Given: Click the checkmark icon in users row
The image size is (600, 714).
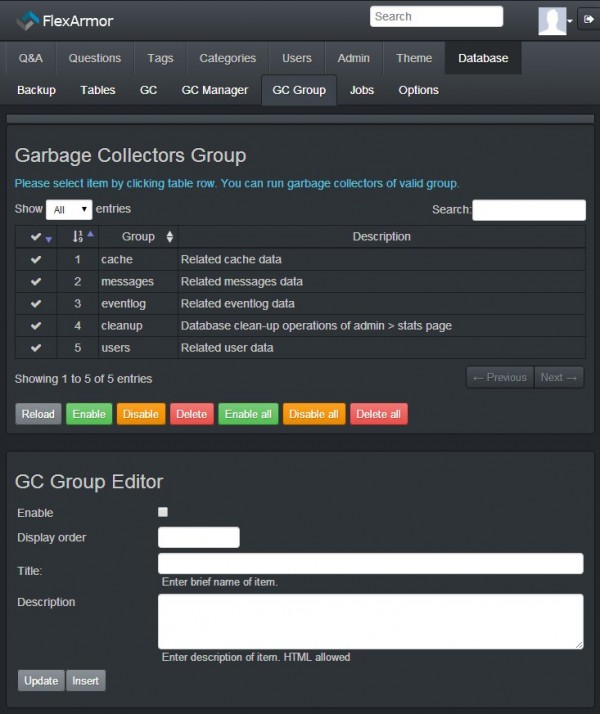Looking at the screenshot, I should (x=36, y=347).
